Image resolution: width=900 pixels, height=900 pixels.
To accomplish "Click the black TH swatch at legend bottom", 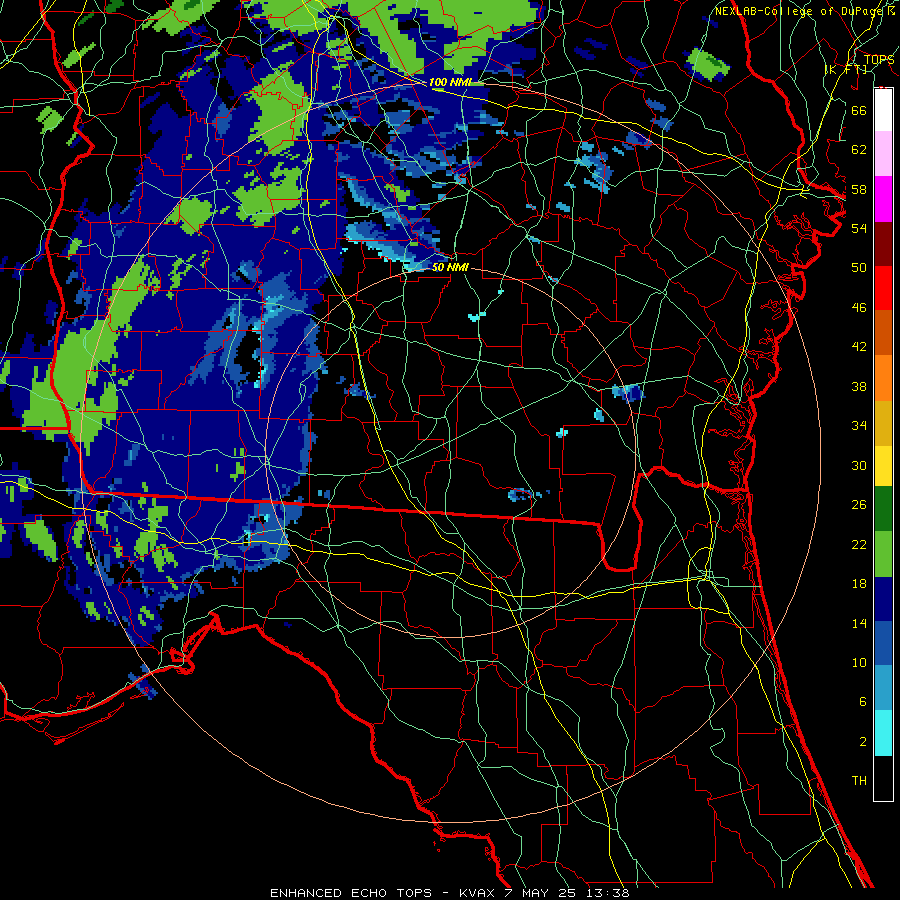I will [883, 778].
